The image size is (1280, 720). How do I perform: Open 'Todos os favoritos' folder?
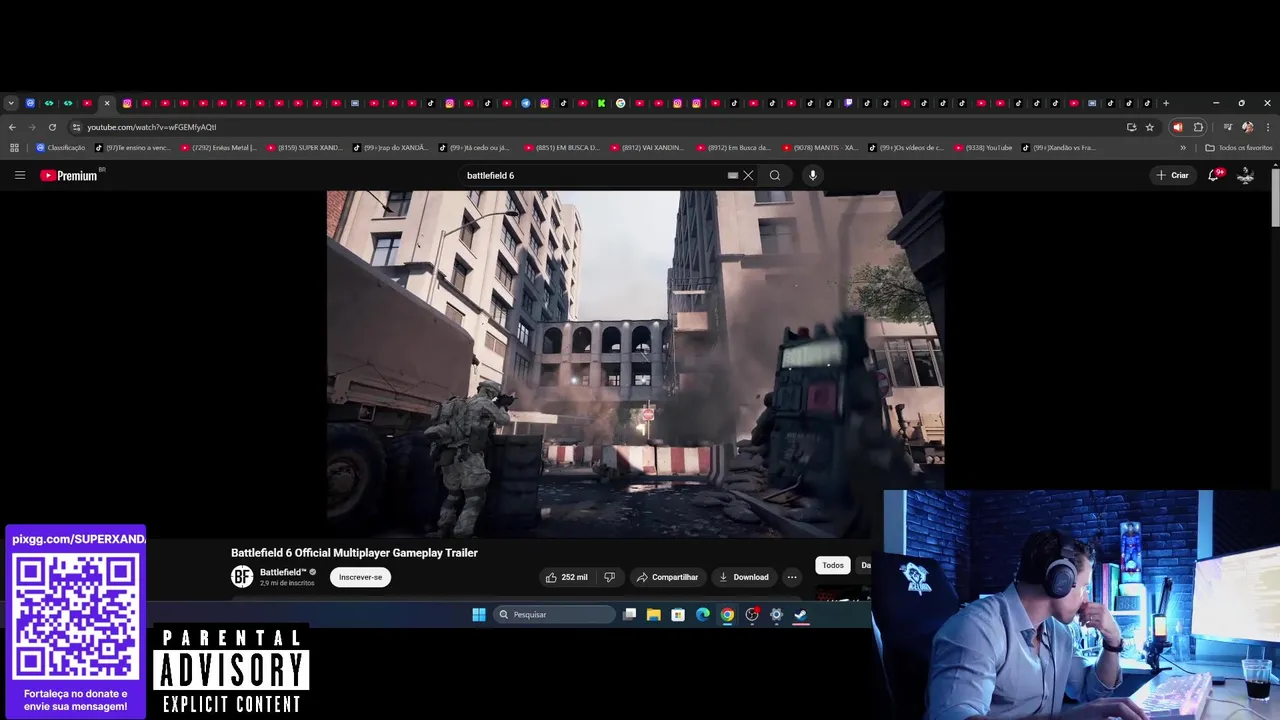coord(1239,148)
